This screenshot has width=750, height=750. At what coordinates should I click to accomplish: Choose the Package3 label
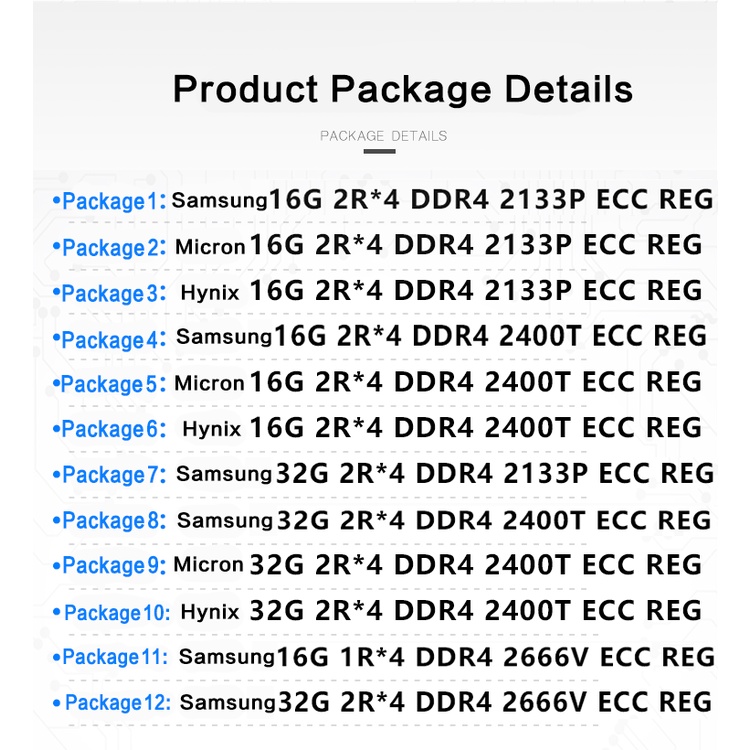click(x=109, y=293)
